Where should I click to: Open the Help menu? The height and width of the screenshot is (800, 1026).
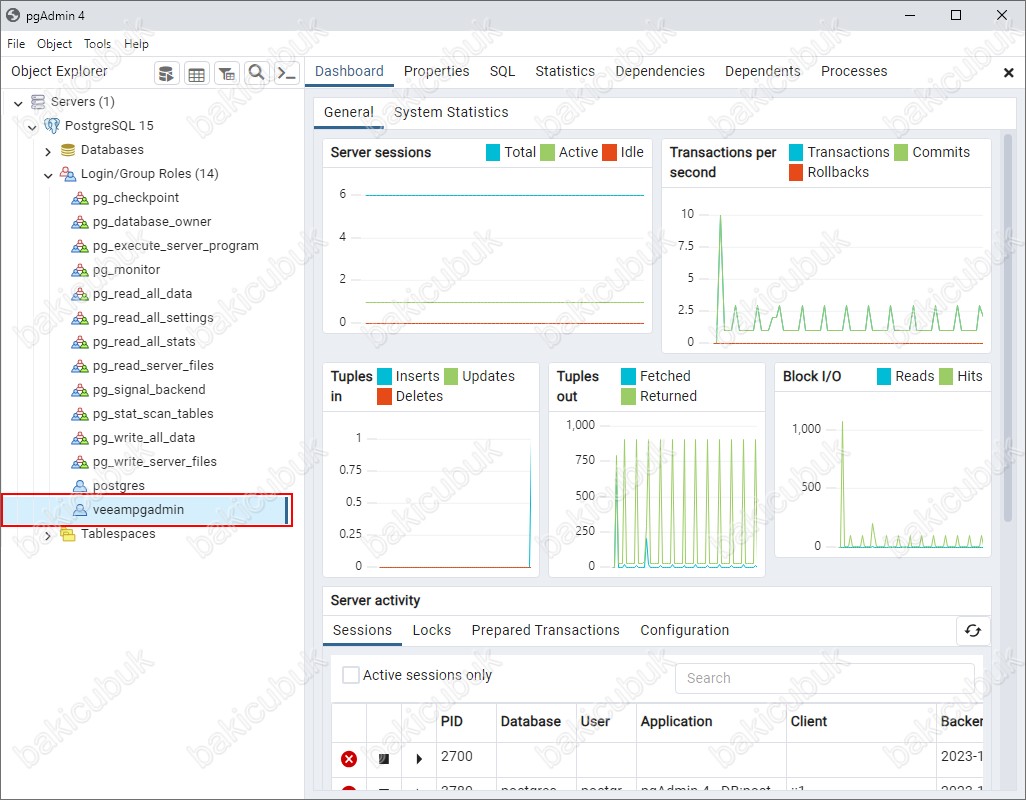tap(136, 44)
